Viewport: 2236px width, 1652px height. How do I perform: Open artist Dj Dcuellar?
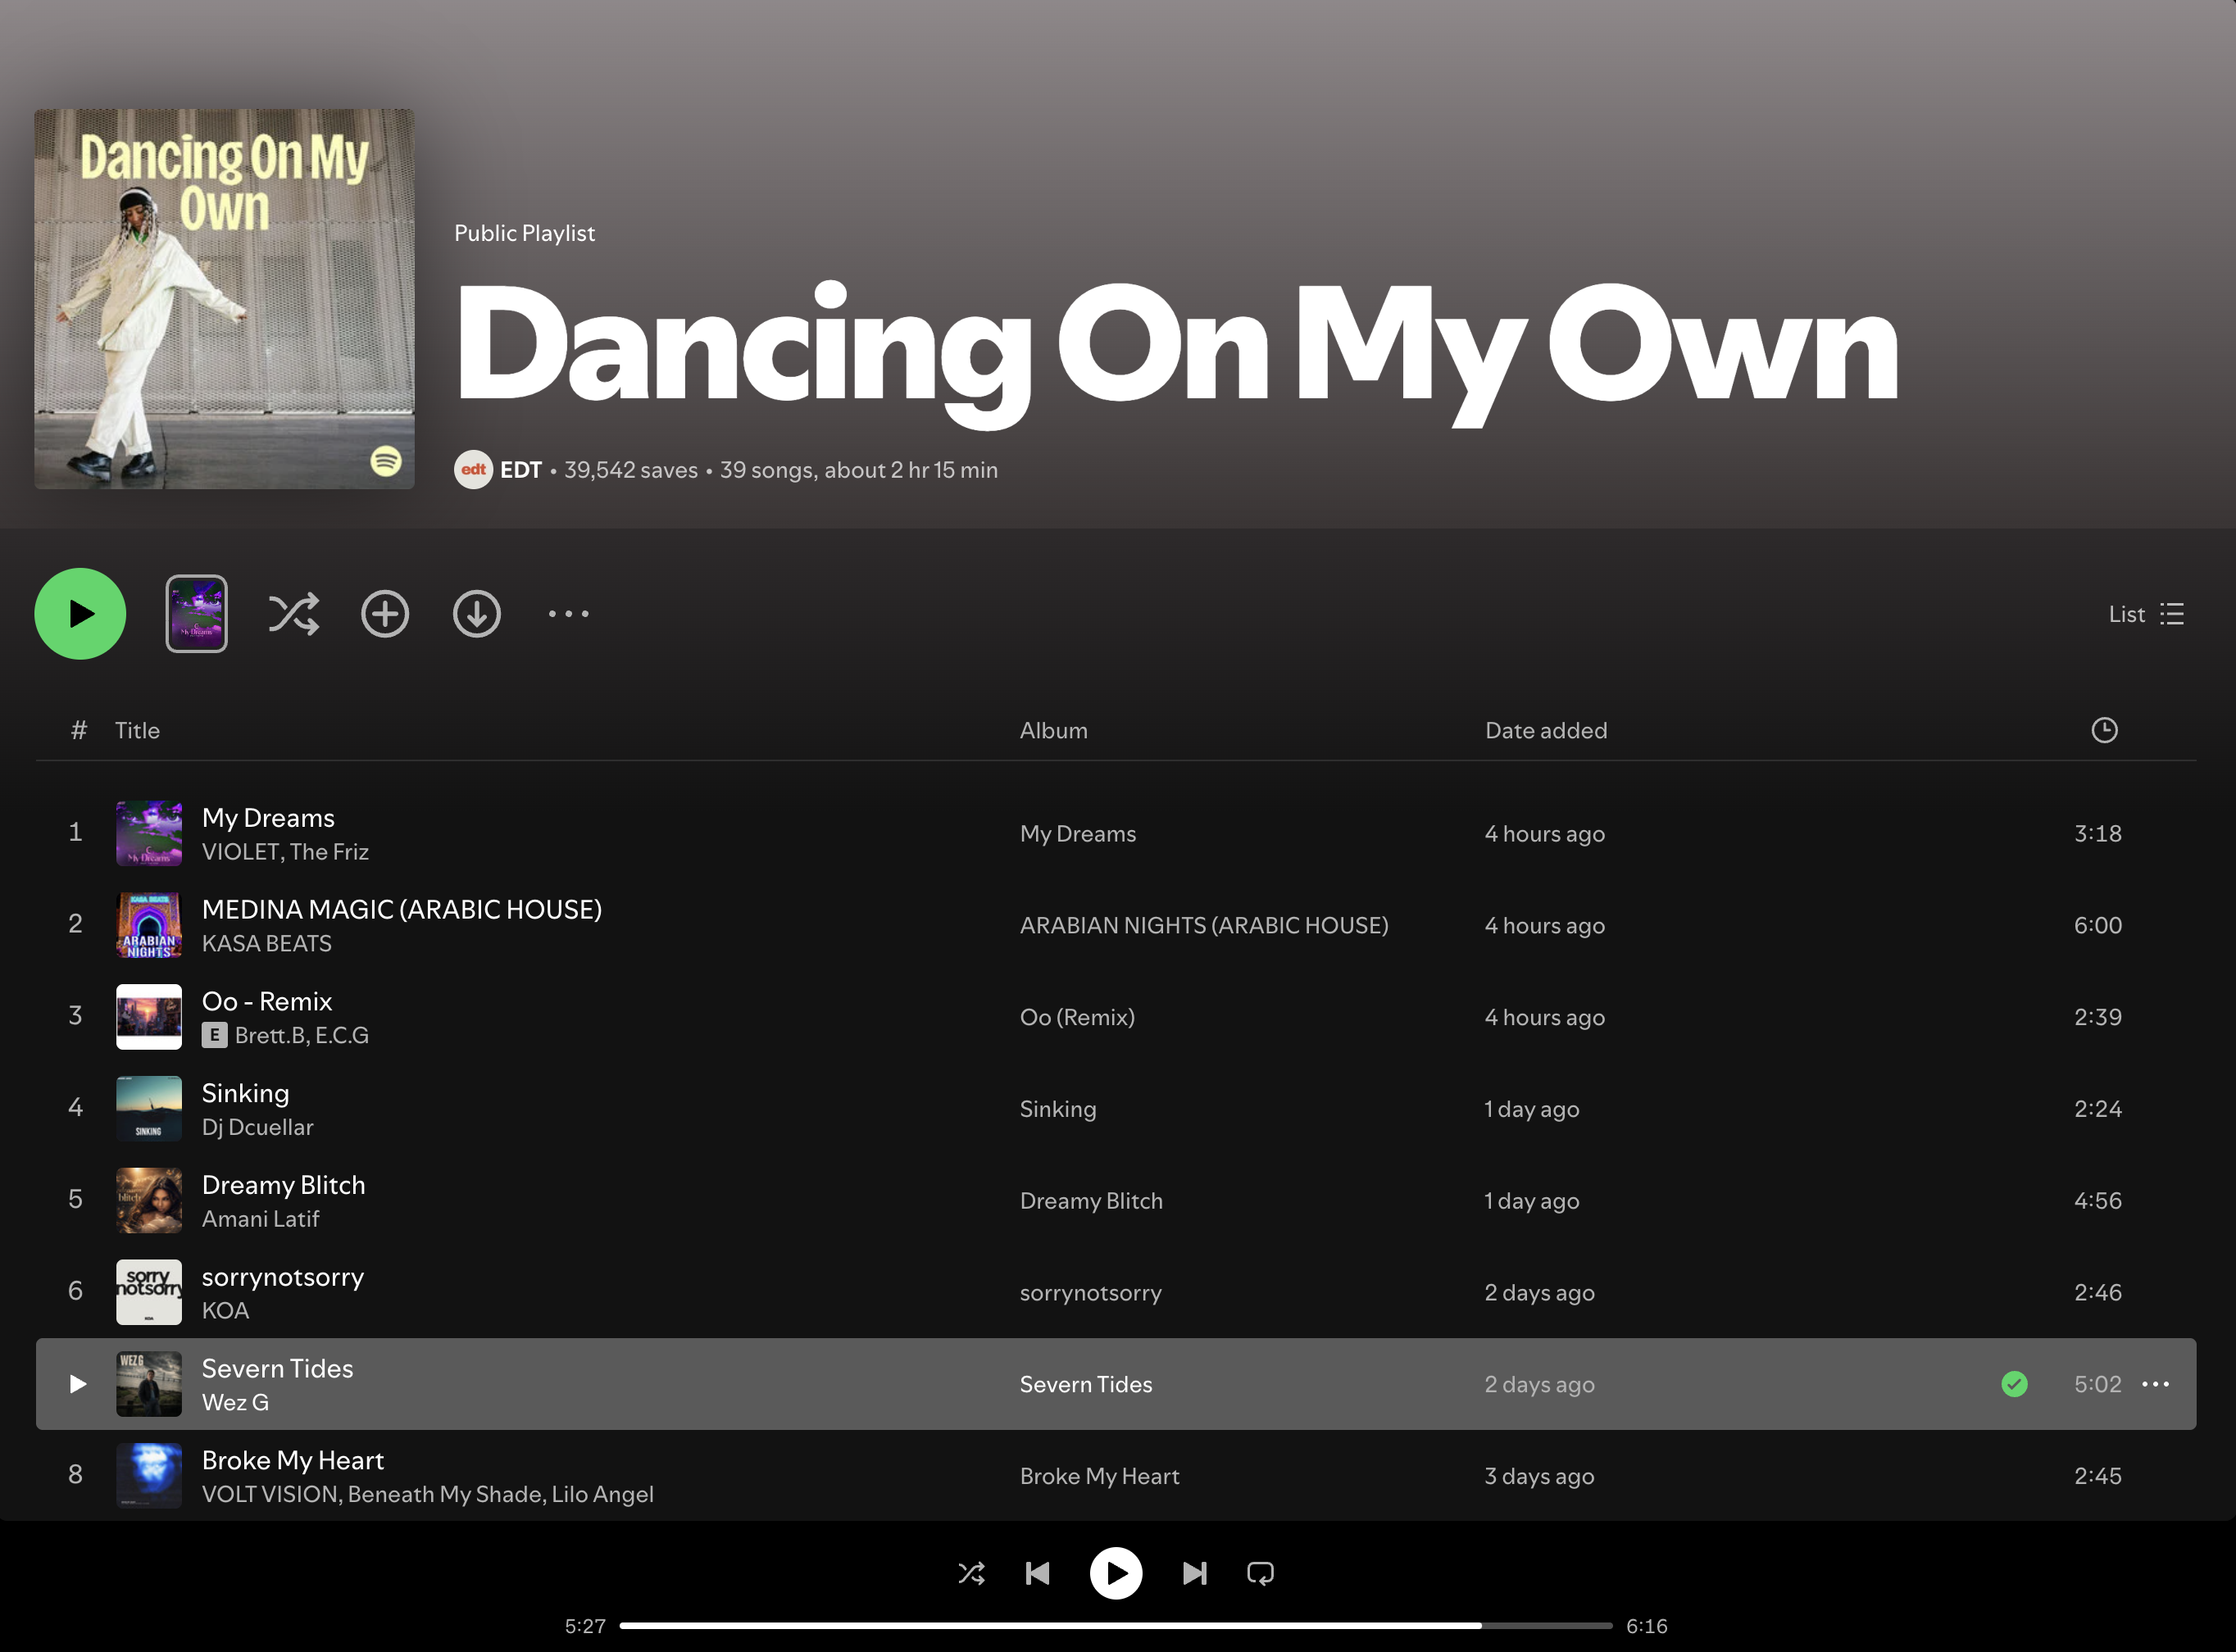click(258, 1127)
